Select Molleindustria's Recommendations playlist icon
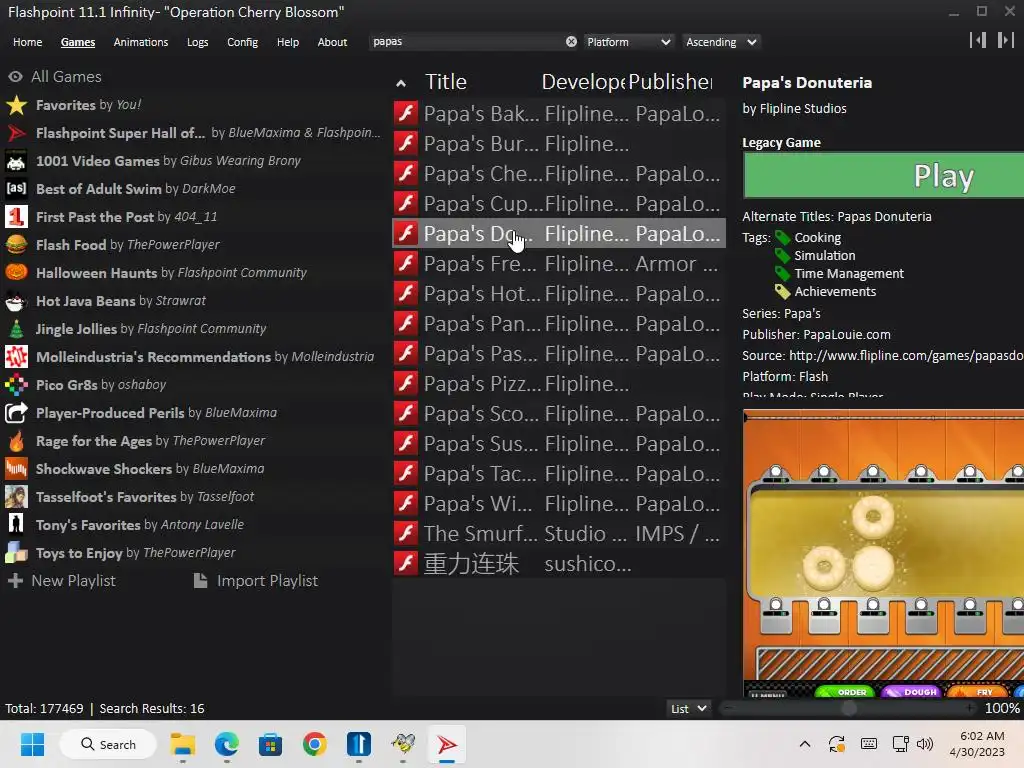This screenshot has width=1024, height=768. (x=16, y=357)
